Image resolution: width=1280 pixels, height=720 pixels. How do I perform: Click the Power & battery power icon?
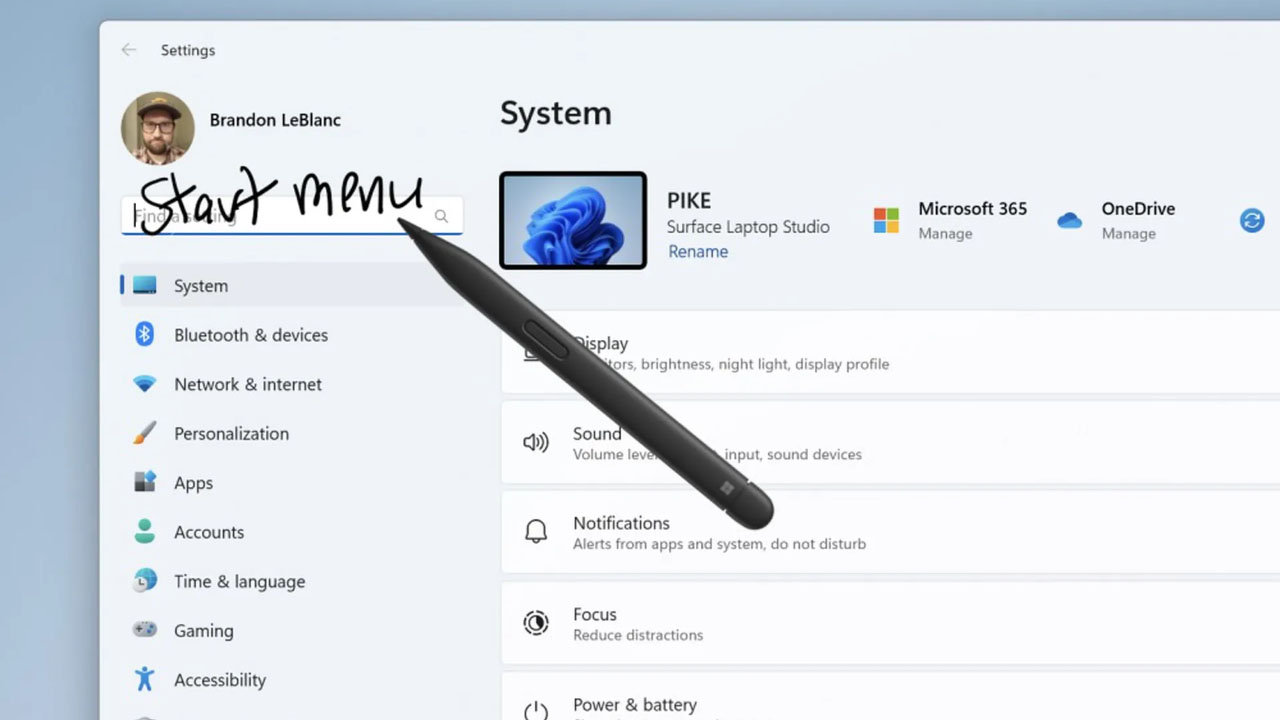coord(536,709)
